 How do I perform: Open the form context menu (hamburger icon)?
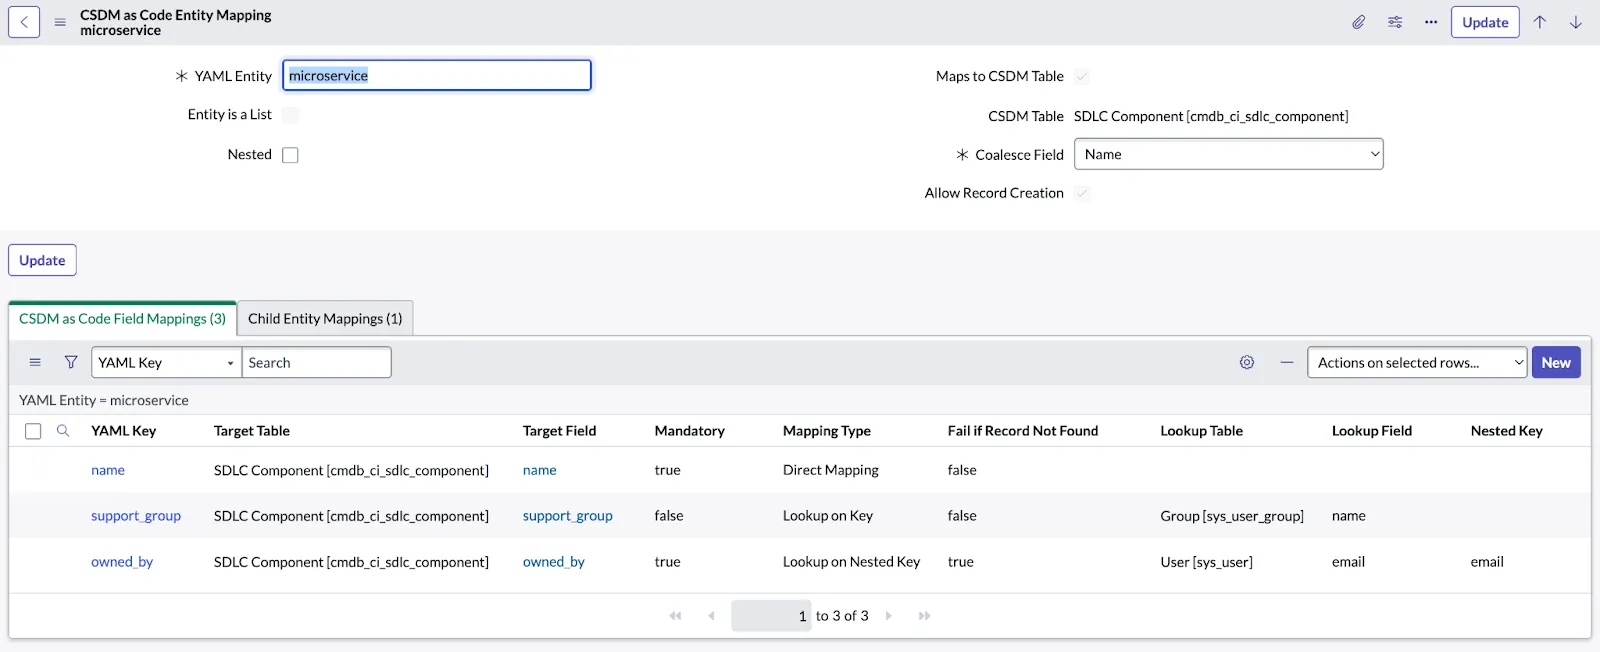[x=60, y=22]
